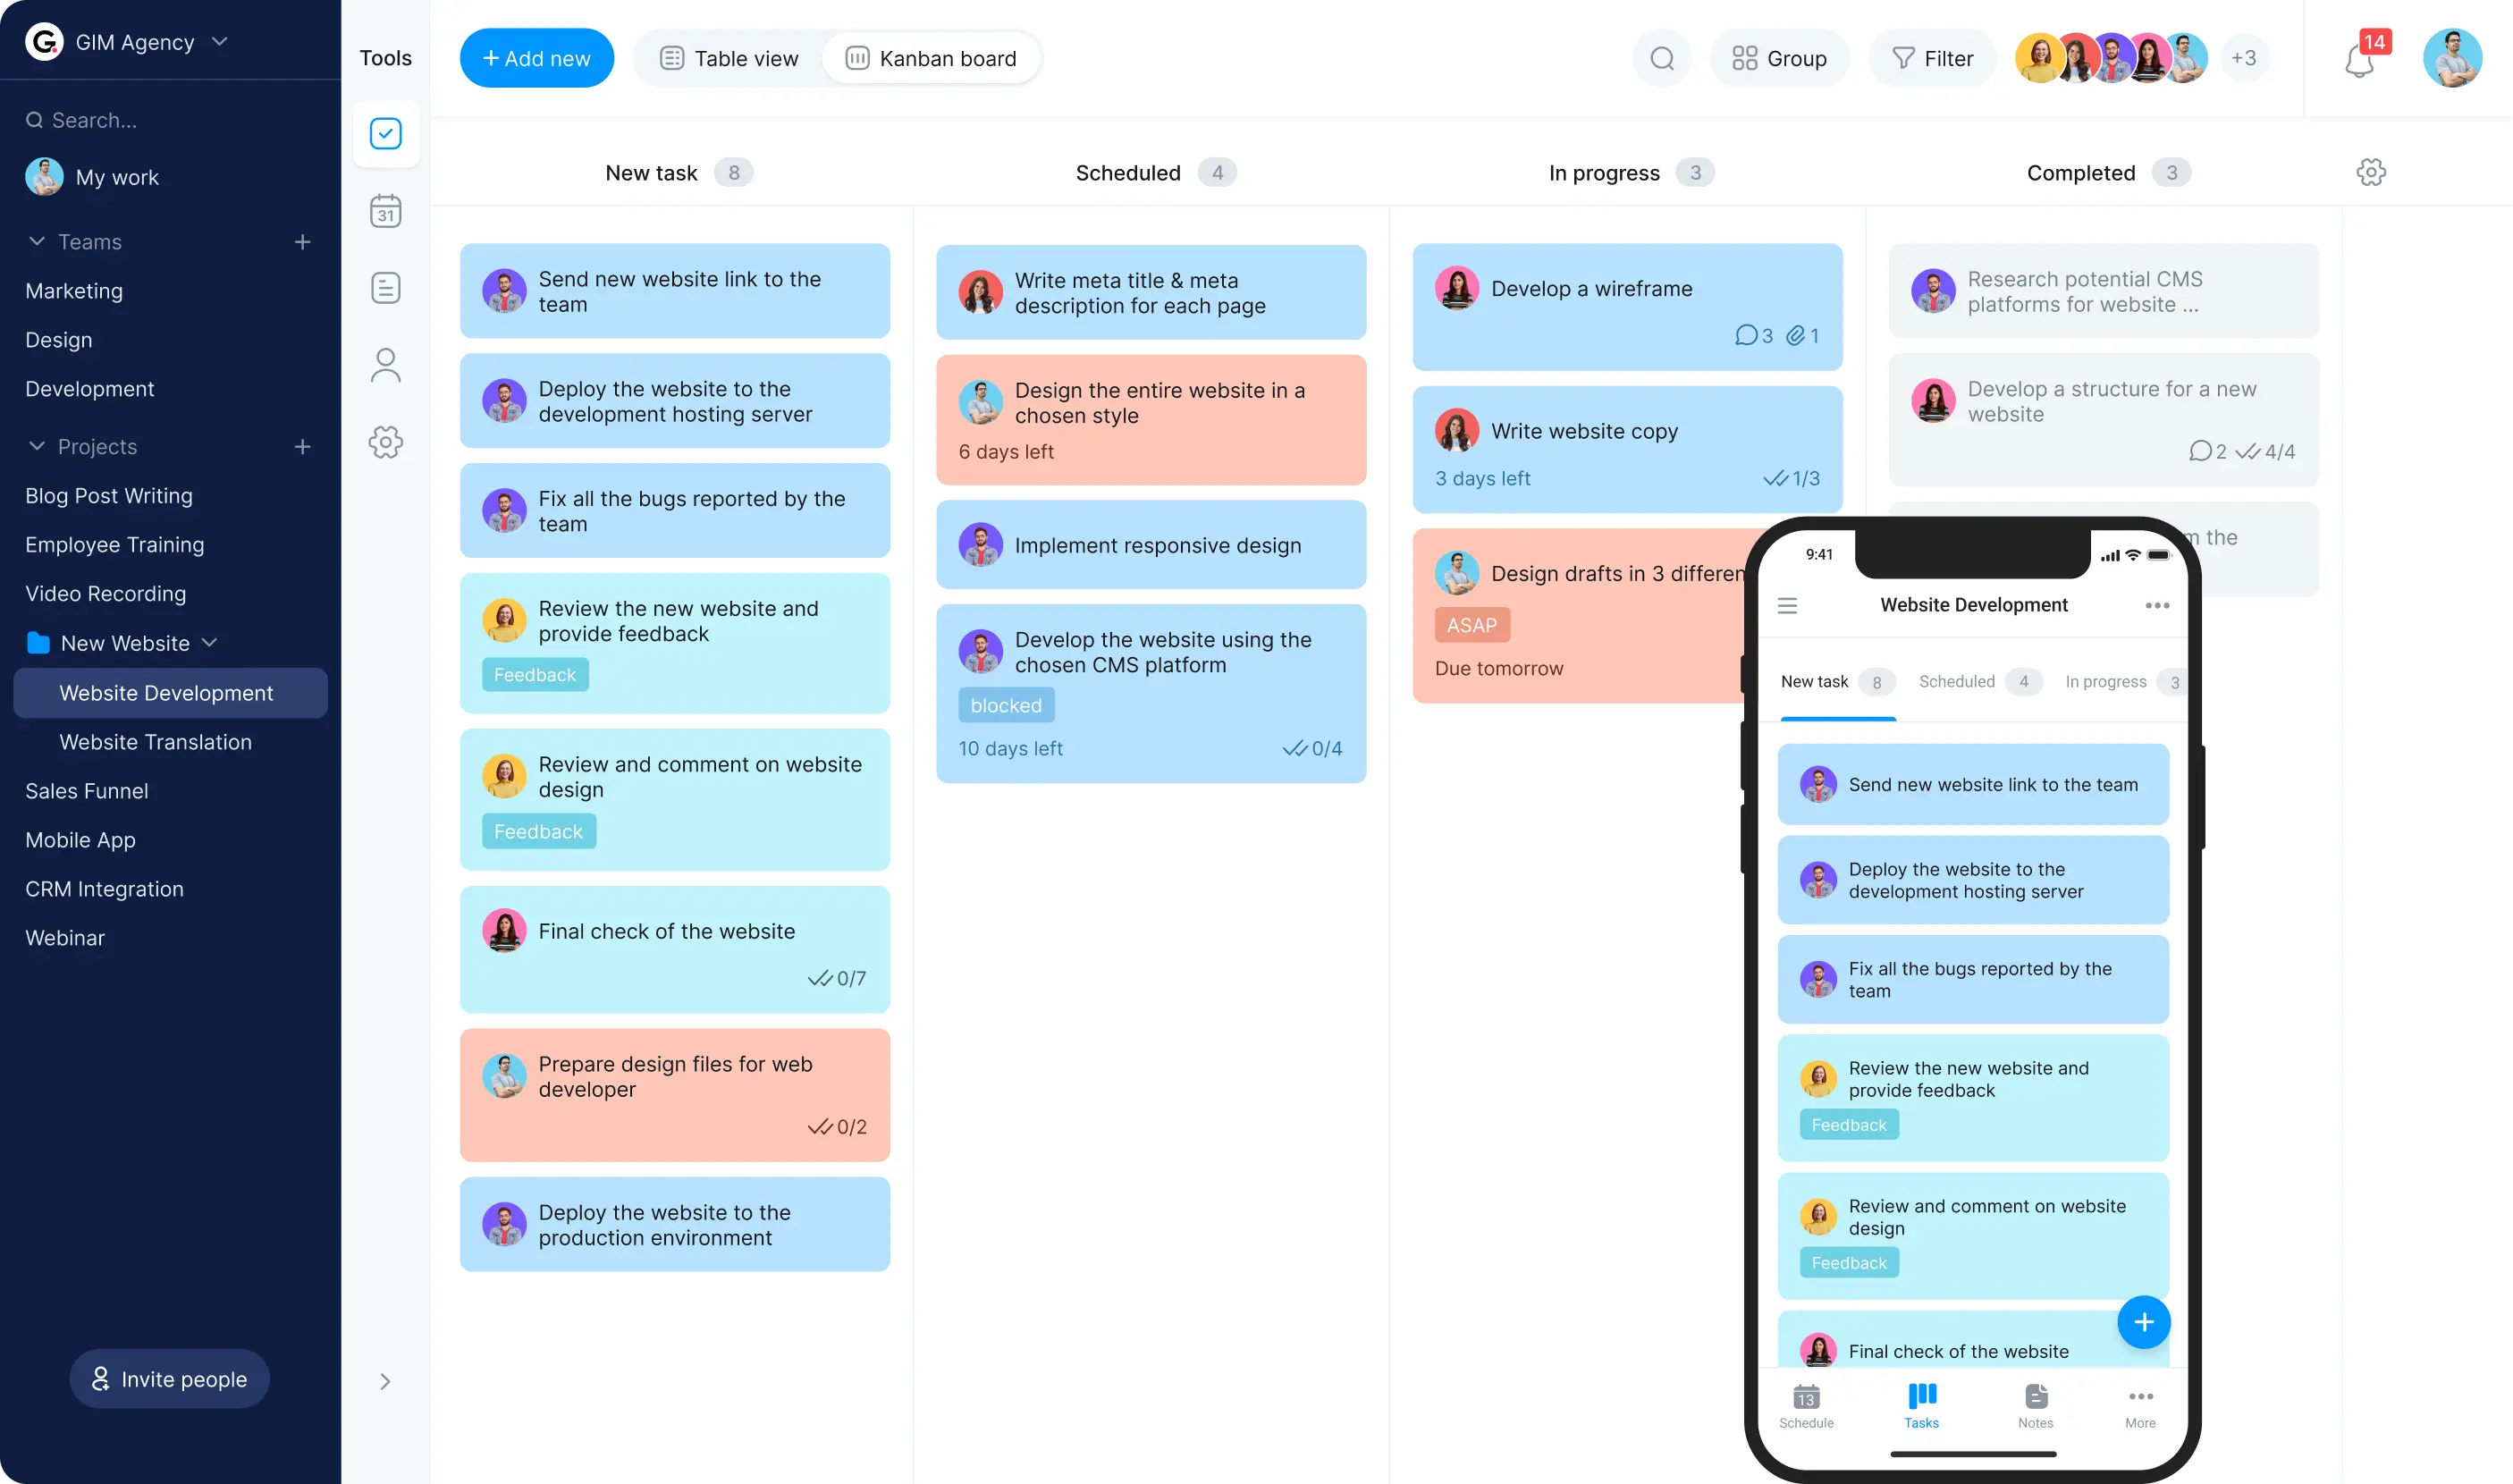Click the Invite people button
Screen dimensions: 2513x1484
pyautogui.click(x=170, y=1378)
